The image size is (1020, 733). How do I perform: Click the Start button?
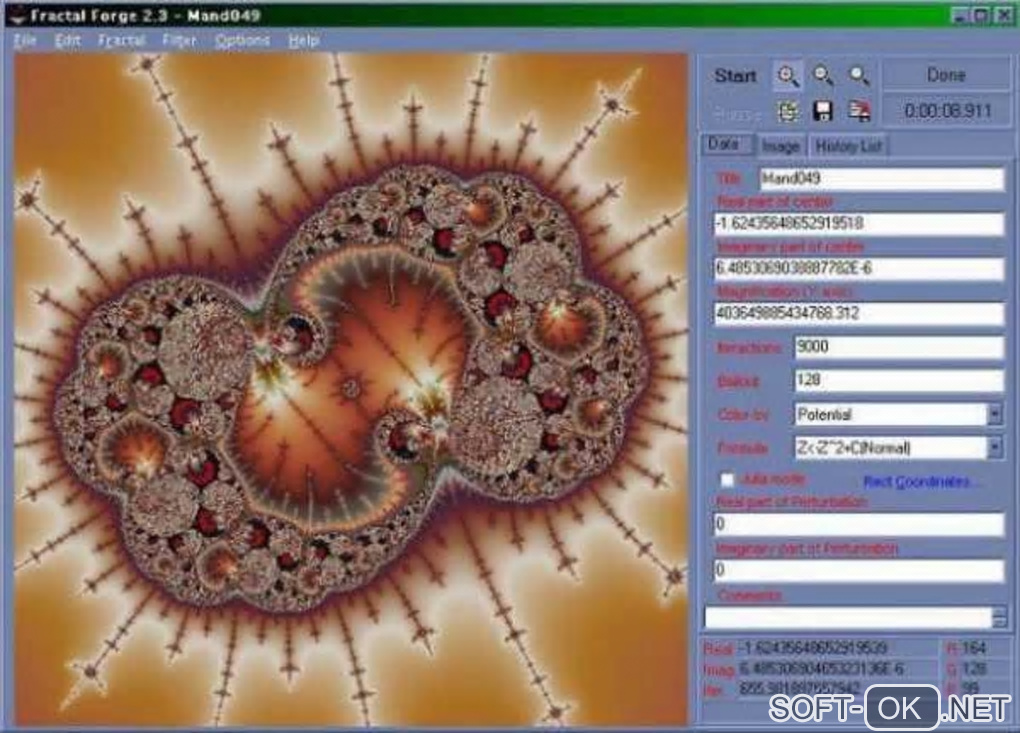click(736, 76)
